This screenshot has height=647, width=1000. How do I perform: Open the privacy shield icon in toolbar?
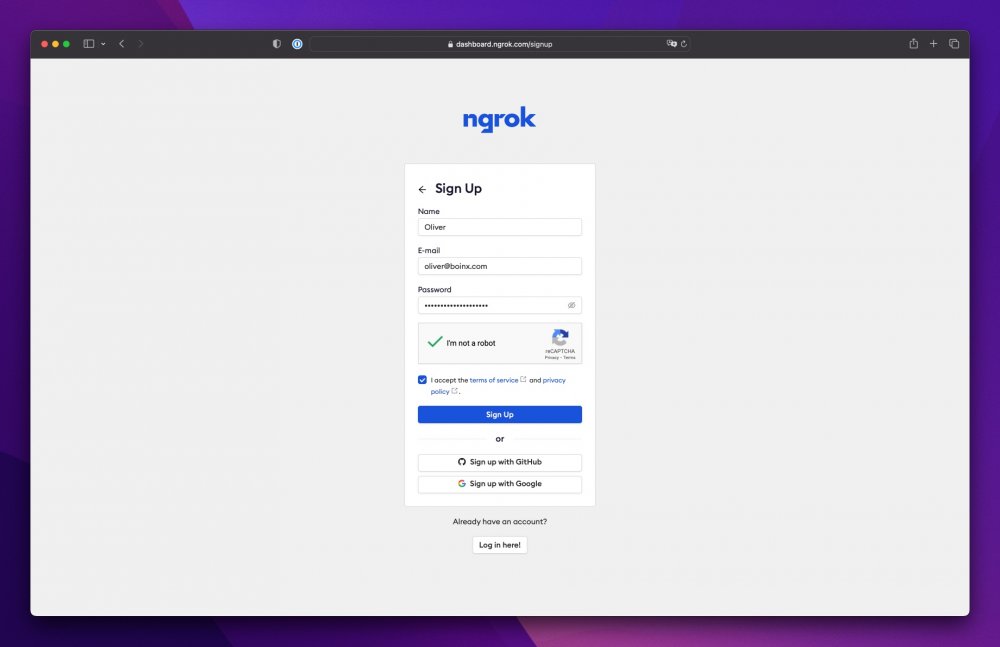(277, 44)
